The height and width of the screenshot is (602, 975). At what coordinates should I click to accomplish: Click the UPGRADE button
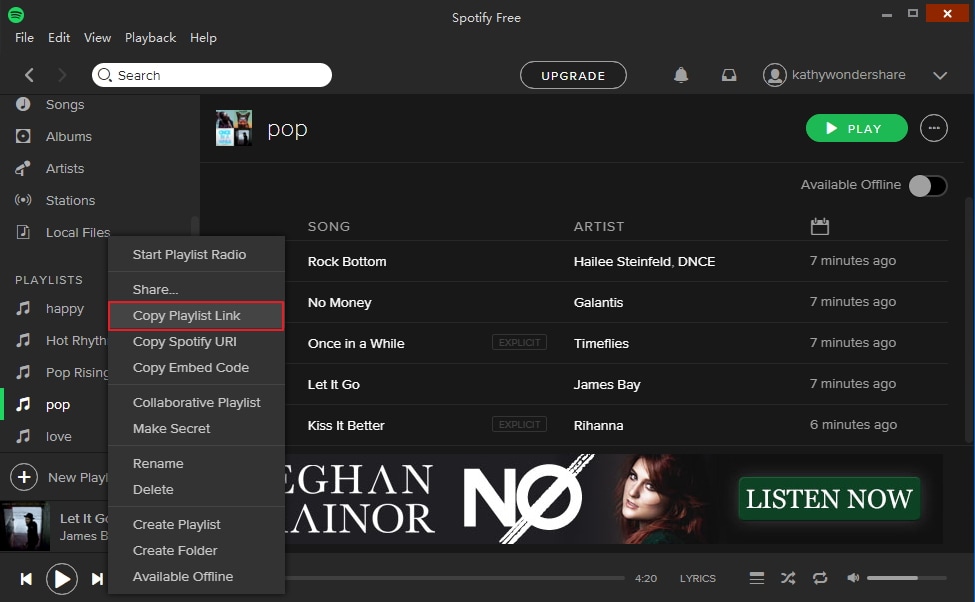click(x=573, y=75)
